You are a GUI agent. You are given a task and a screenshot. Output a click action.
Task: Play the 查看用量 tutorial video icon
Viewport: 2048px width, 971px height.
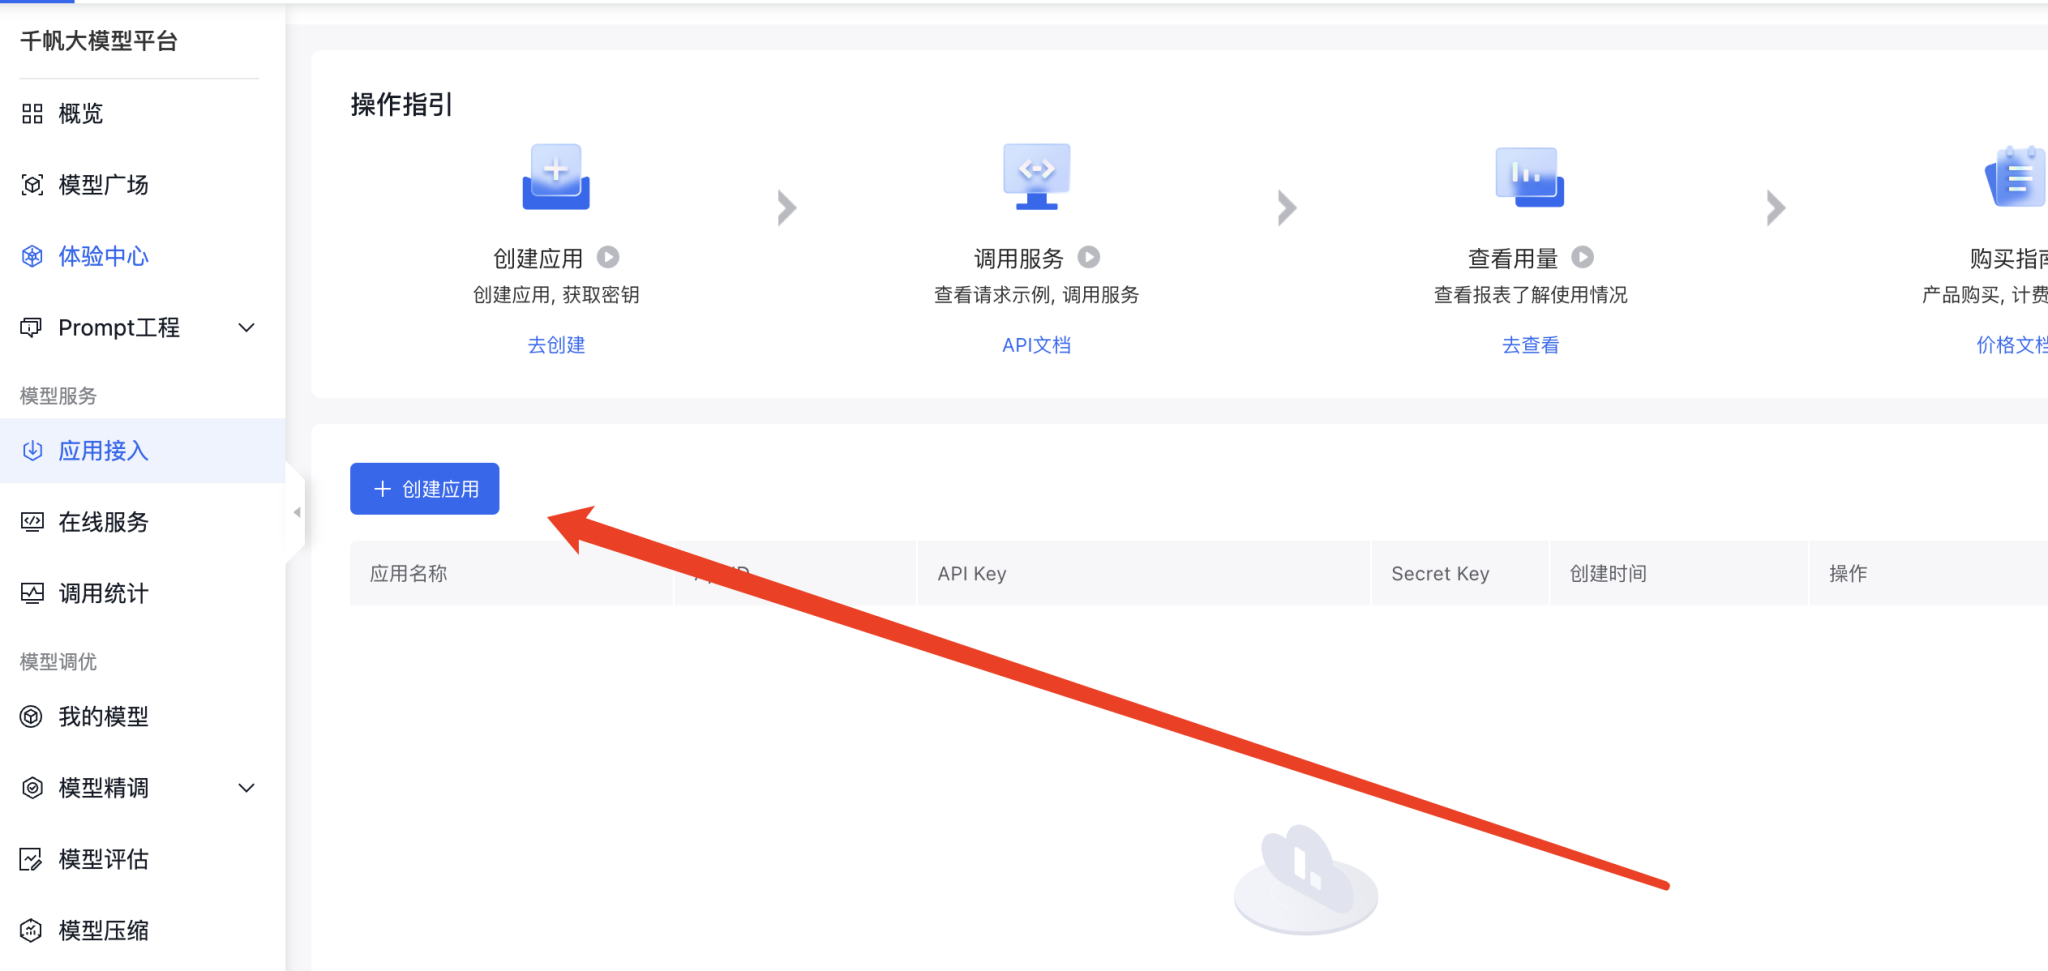click(1582, 258)
